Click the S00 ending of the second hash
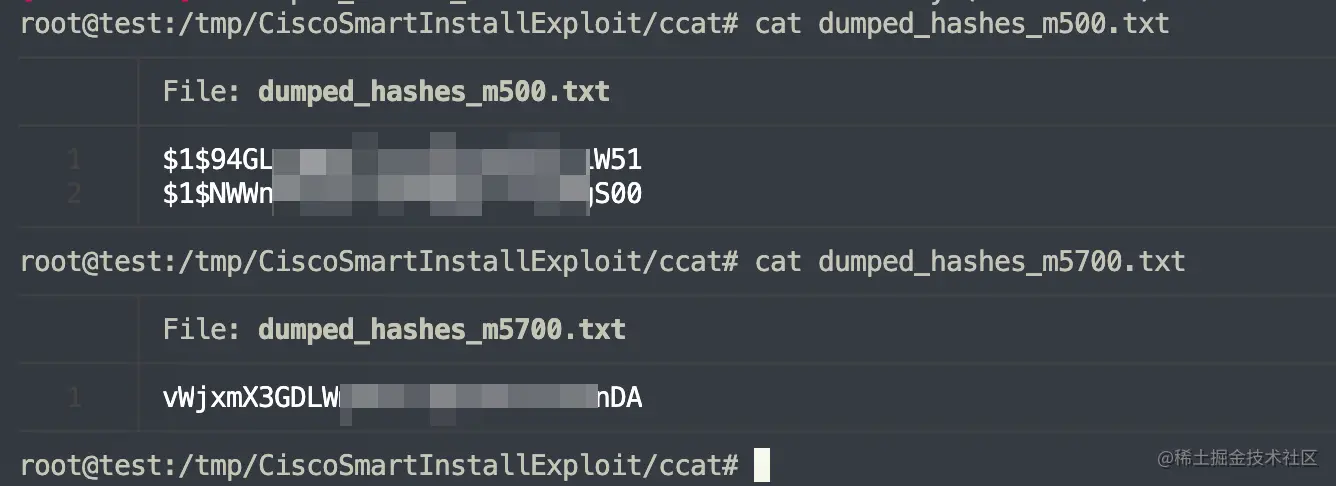Viewport: 1336px width, 486px height. 617,193
